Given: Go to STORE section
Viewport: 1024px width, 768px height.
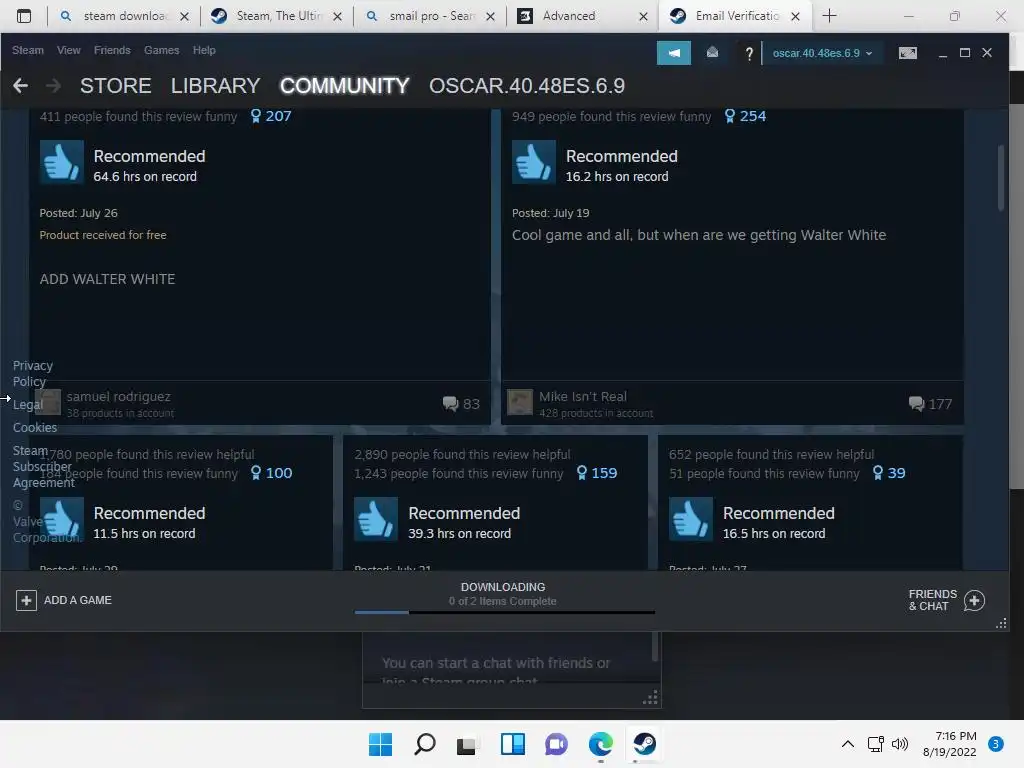Looking at the screenshot, I should click(116, 86).
